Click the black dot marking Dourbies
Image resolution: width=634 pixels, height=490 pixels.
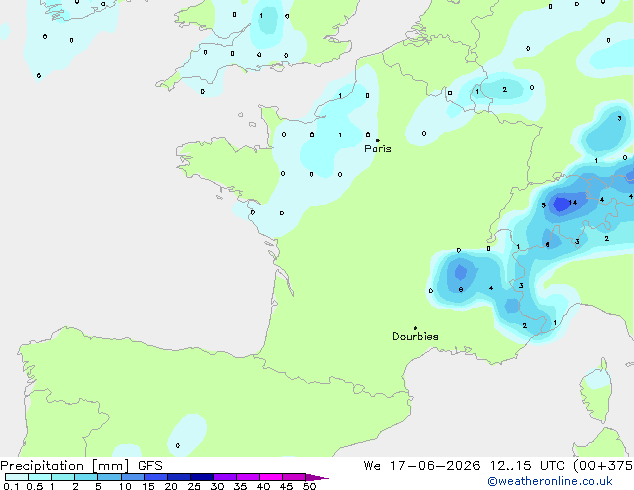pos(415,328)
